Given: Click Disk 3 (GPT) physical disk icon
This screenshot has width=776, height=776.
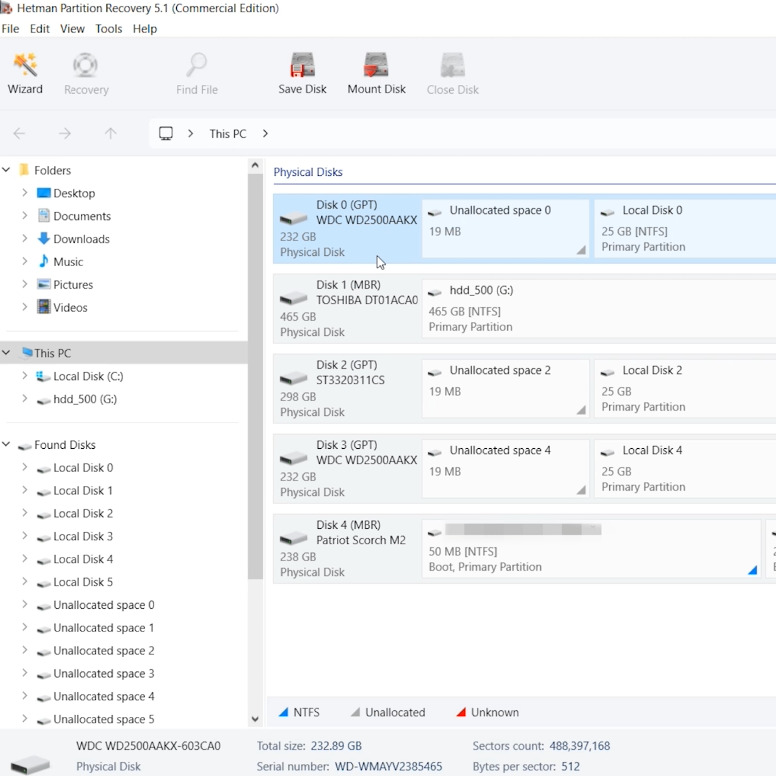Looking at the screenshot, I should click(x=293, y=458).
